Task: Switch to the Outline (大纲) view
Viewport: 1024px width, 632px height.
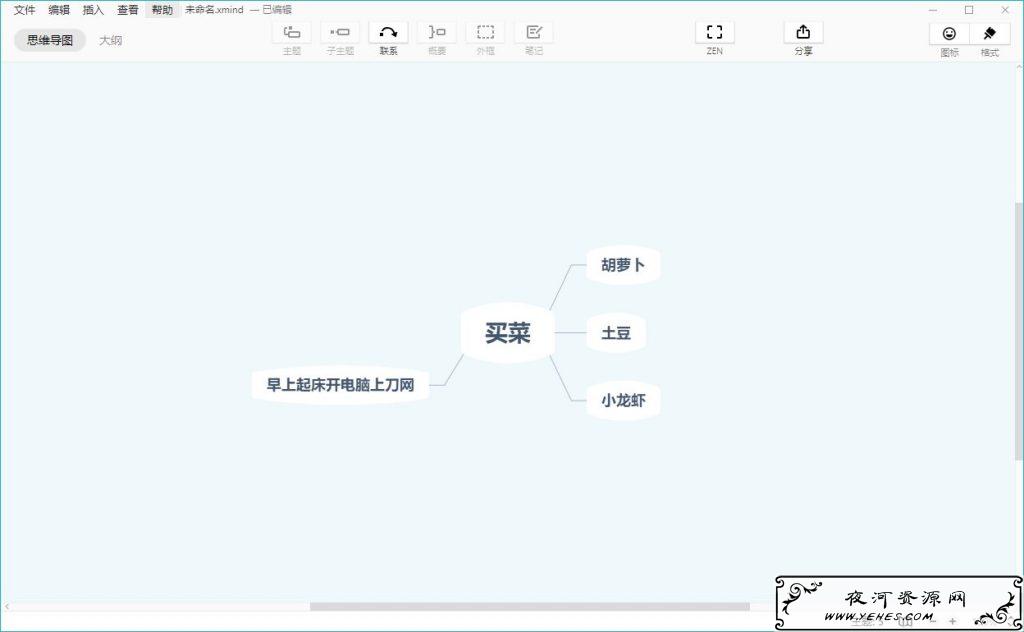Action: pyautogui.click(x=110, y=40)
